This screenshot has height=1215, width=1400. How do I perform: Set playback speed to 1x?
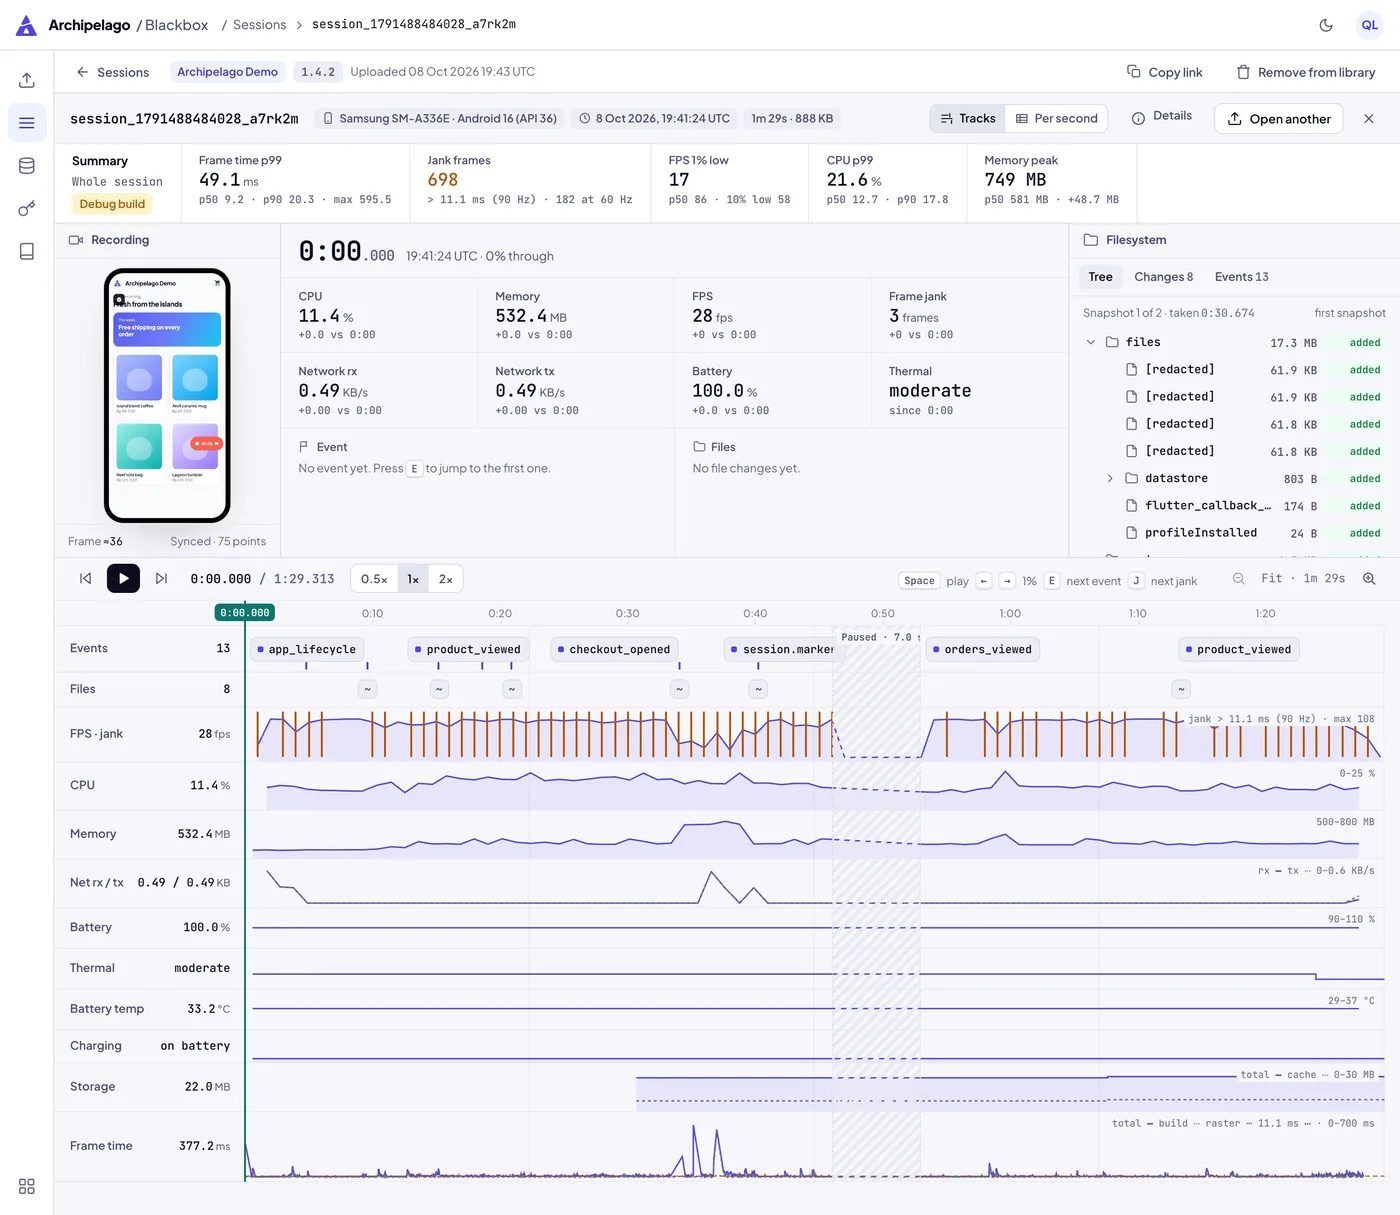pyautogui.click(x=413, y=579)
